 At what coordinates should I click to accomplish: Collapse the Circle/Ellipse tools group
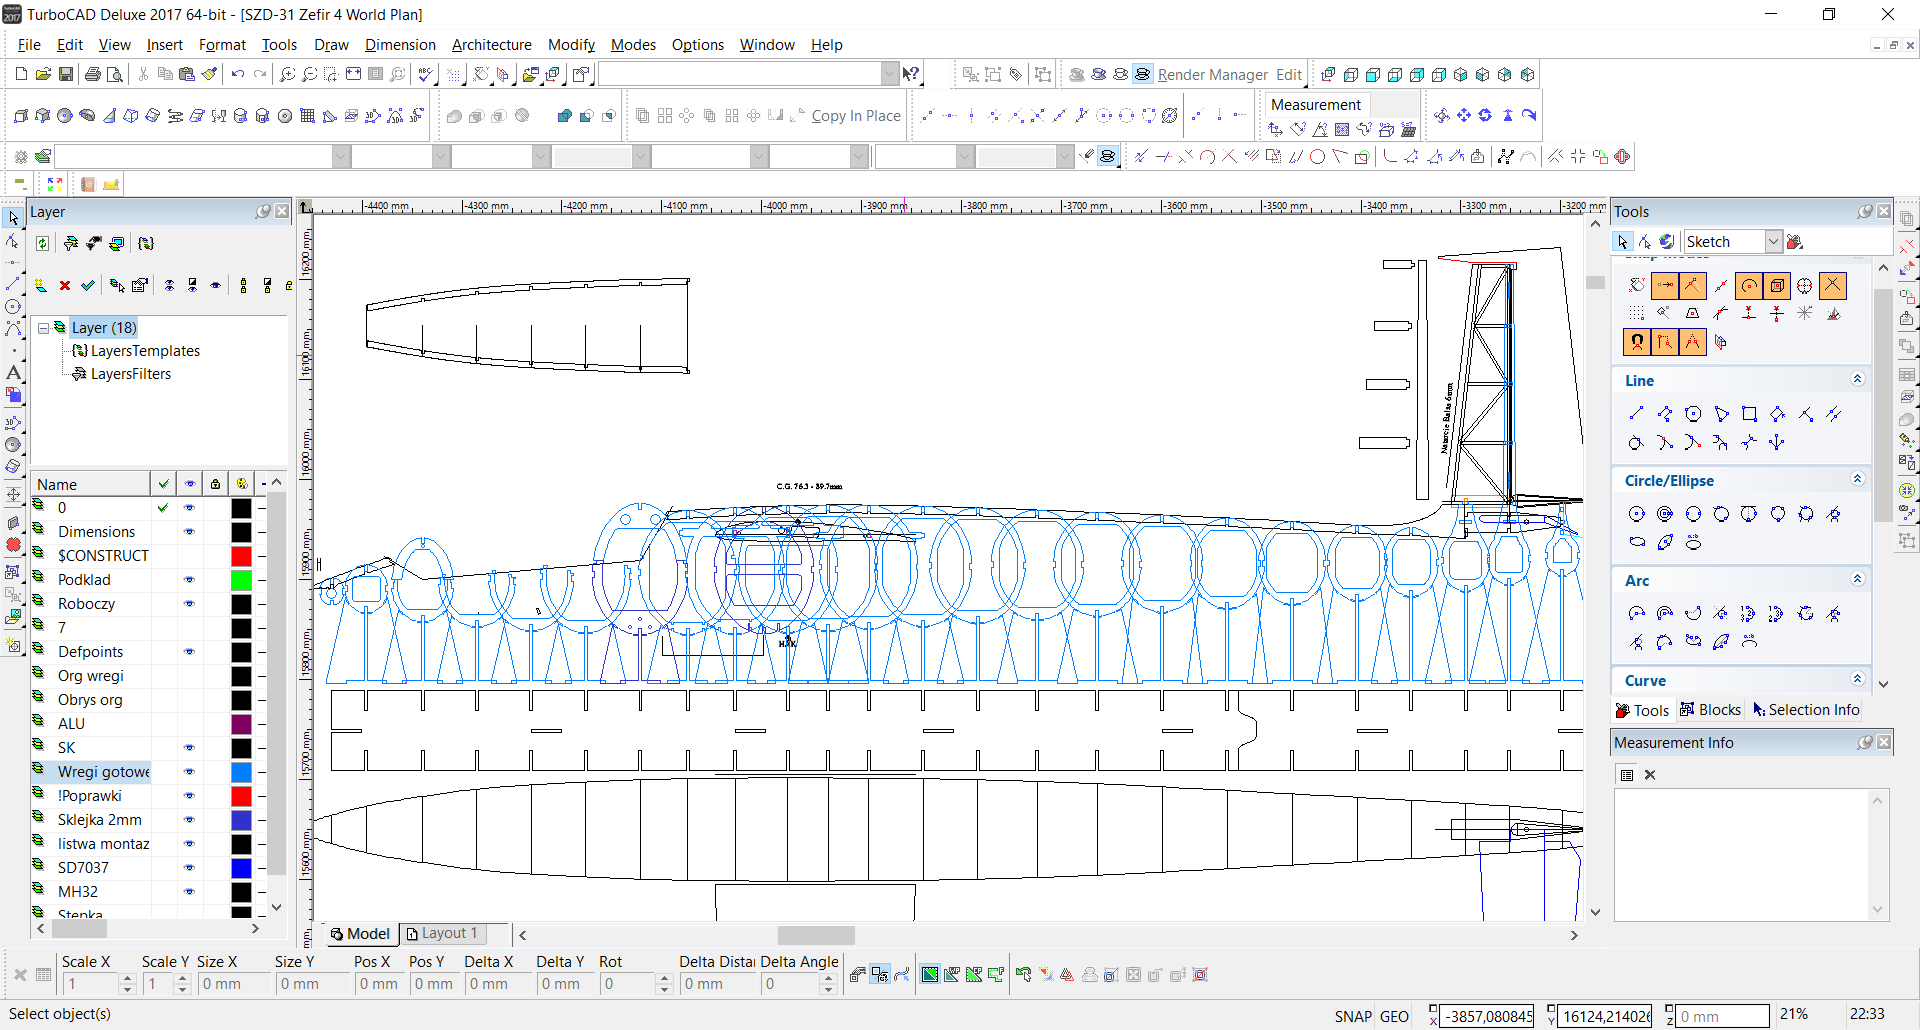point(1857,479)
